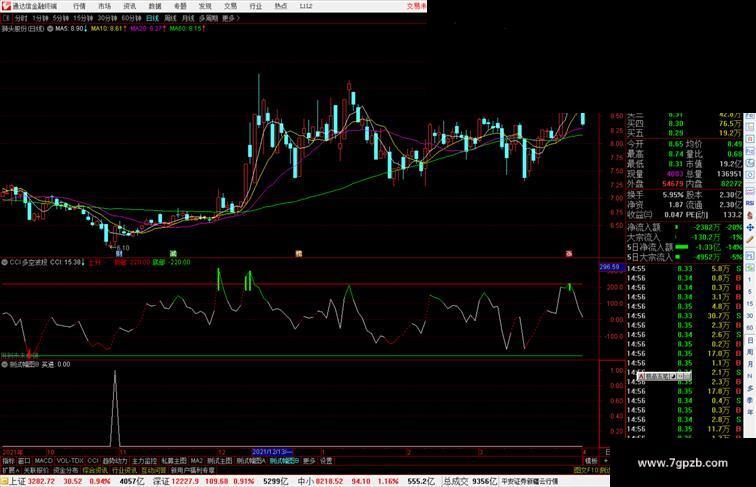Select the 测试幅图B indicator tab
Viewport: 756px width, 487px height.
click(x=284, y=461)
